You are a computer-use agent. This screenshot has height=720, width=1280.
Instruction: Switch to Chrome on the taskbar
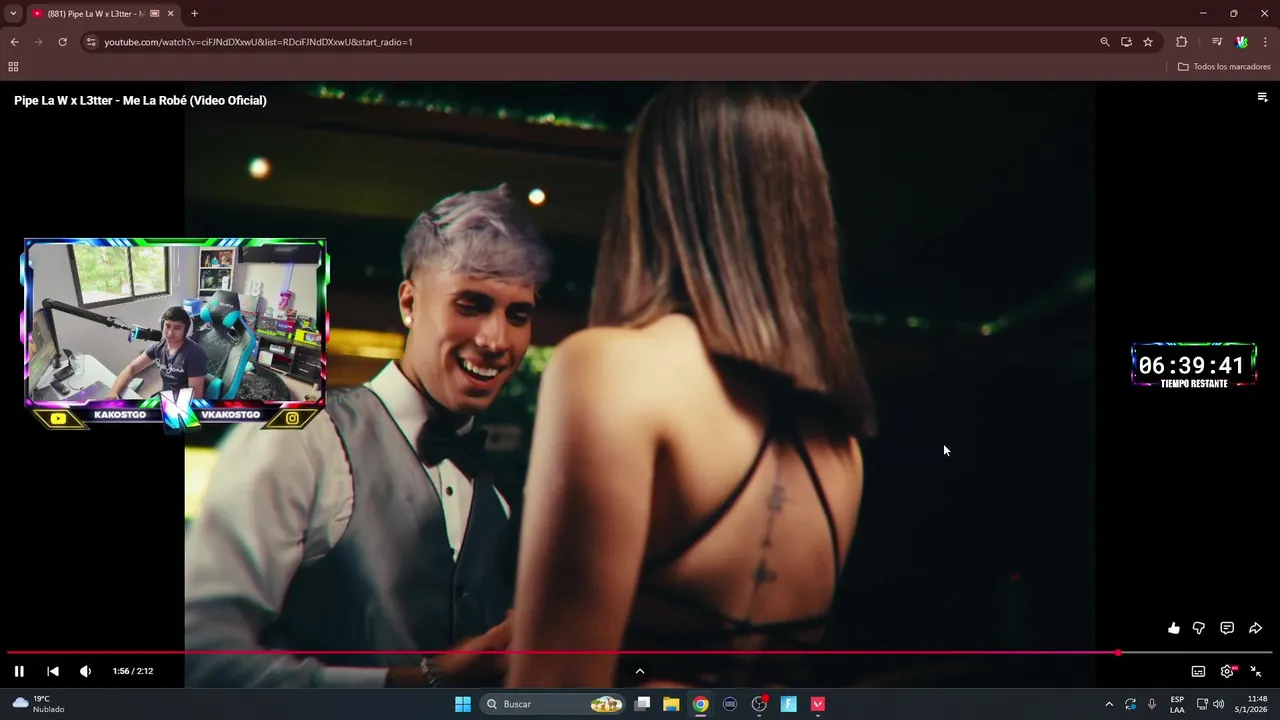click(x=701, y=704)
